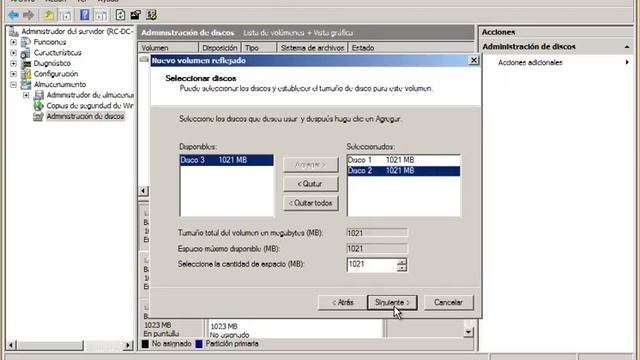The height and width of the screenshot is (360, 640).
Task: Expand the Funciones tree node
Action: 13,42
